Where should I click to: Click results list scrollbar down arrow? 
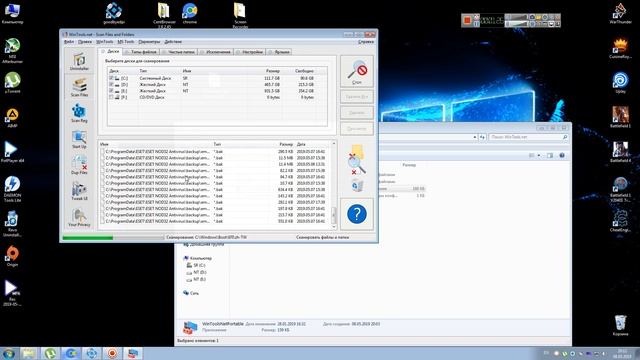pos(334,227)
